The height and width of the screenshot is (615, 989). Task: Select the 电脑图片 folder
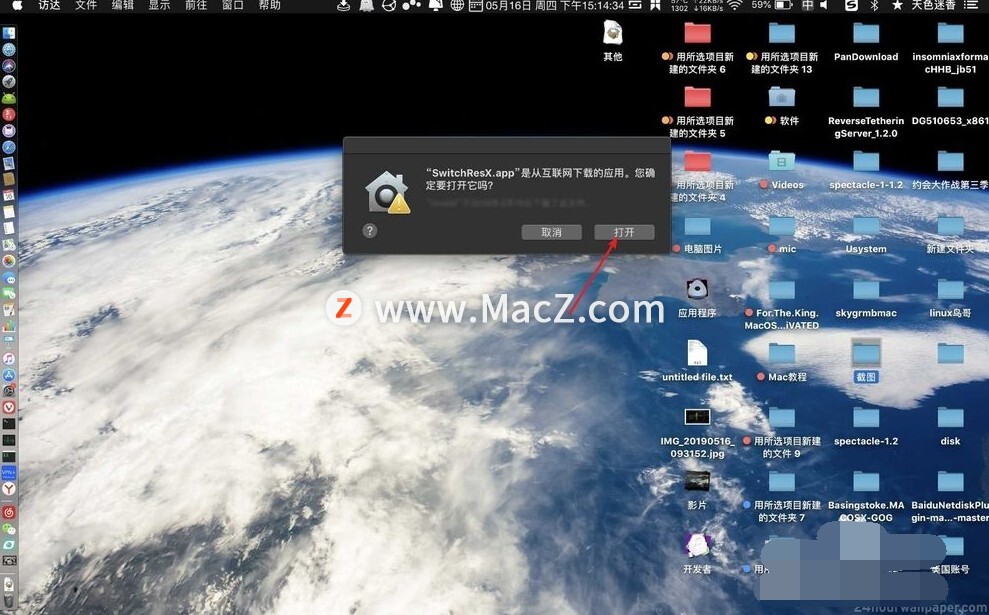tap(697, 234)
